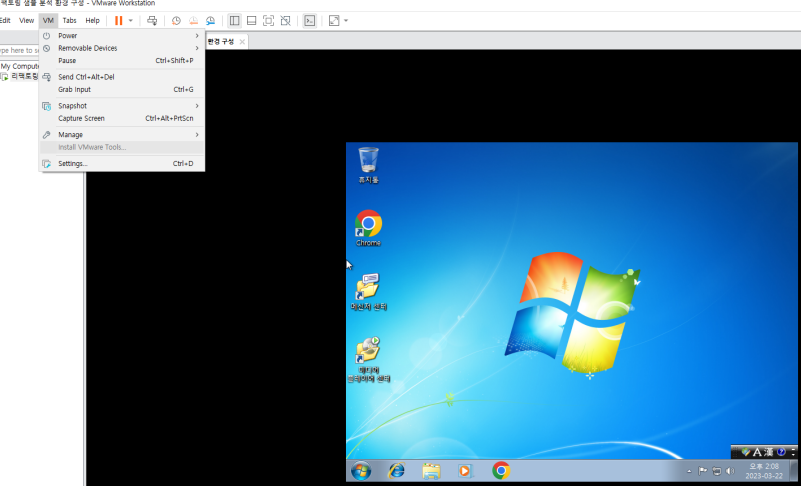This screenshot has height=486, width=801.
Task: Click the Action Center flag tray icon
Action: (x=703, y=471)
